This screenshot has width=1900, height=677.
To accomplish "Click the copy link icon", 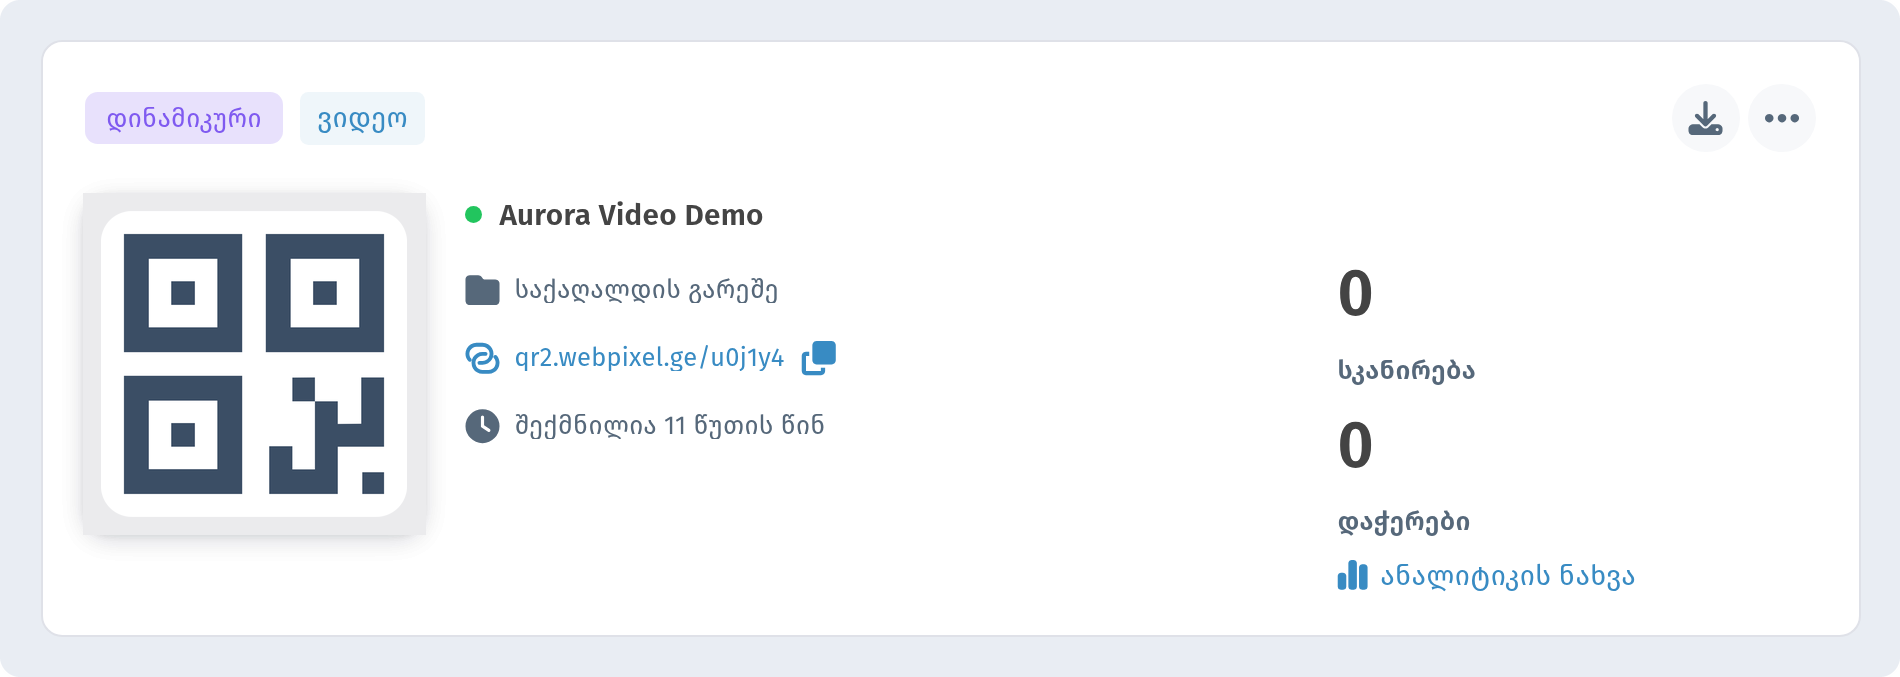I will pos(819,358).
